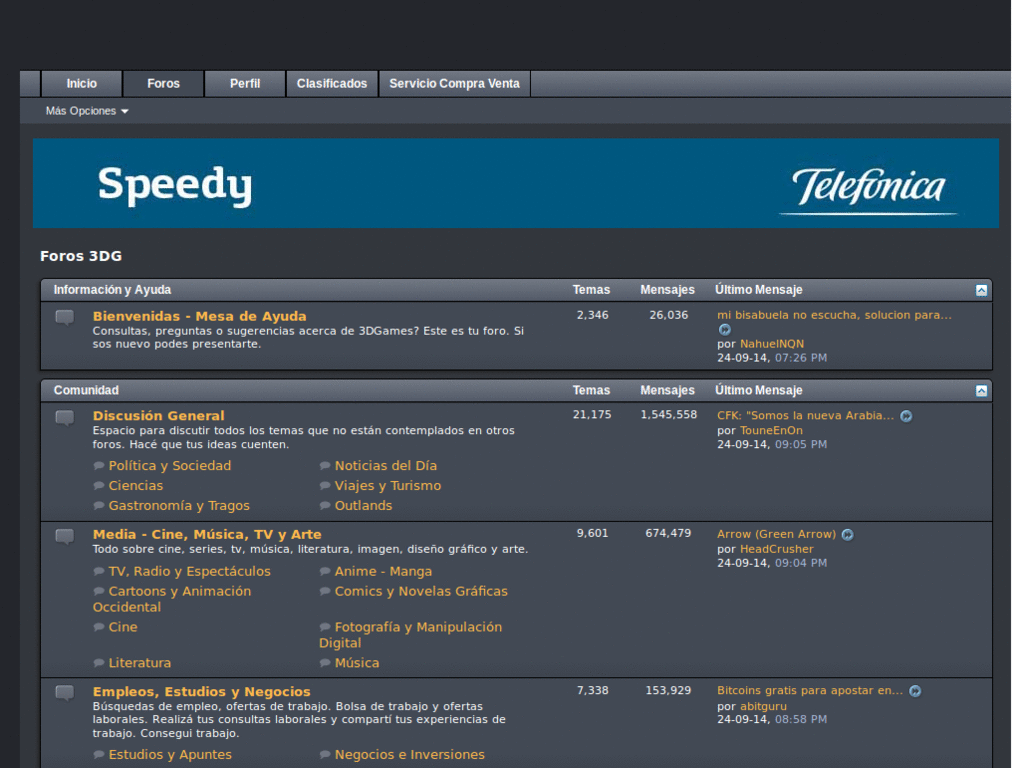1024x768 pixels.
Task: Click forum status icon beside Bienvenidas - Mesa de Ayuda
Action: [x=65, y=318]
